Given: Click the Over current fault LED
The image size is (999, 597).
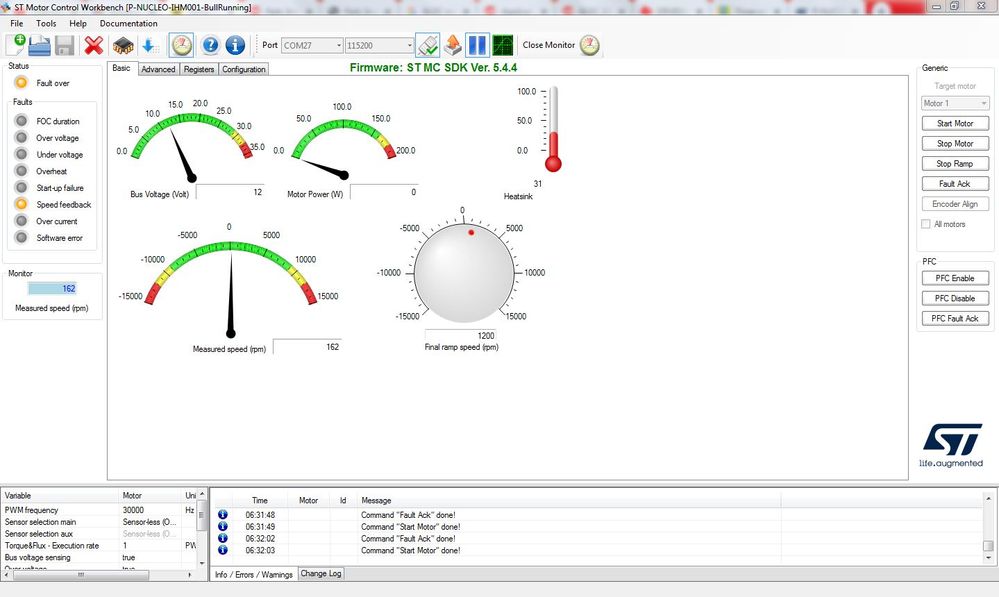Looking at the screenshot, I should pyautogui.click(x=21, y=220).
